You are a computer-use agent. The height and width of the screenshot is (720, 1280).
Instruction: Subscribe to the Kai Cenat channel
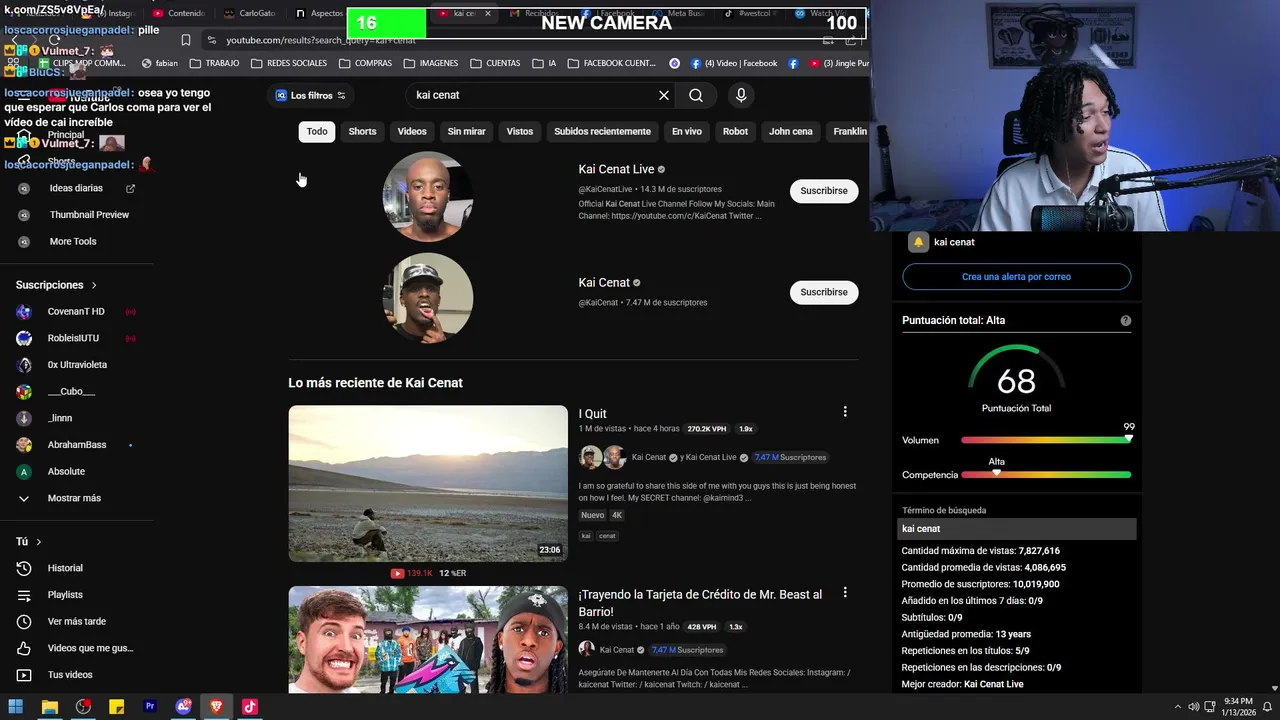point(824,292)
